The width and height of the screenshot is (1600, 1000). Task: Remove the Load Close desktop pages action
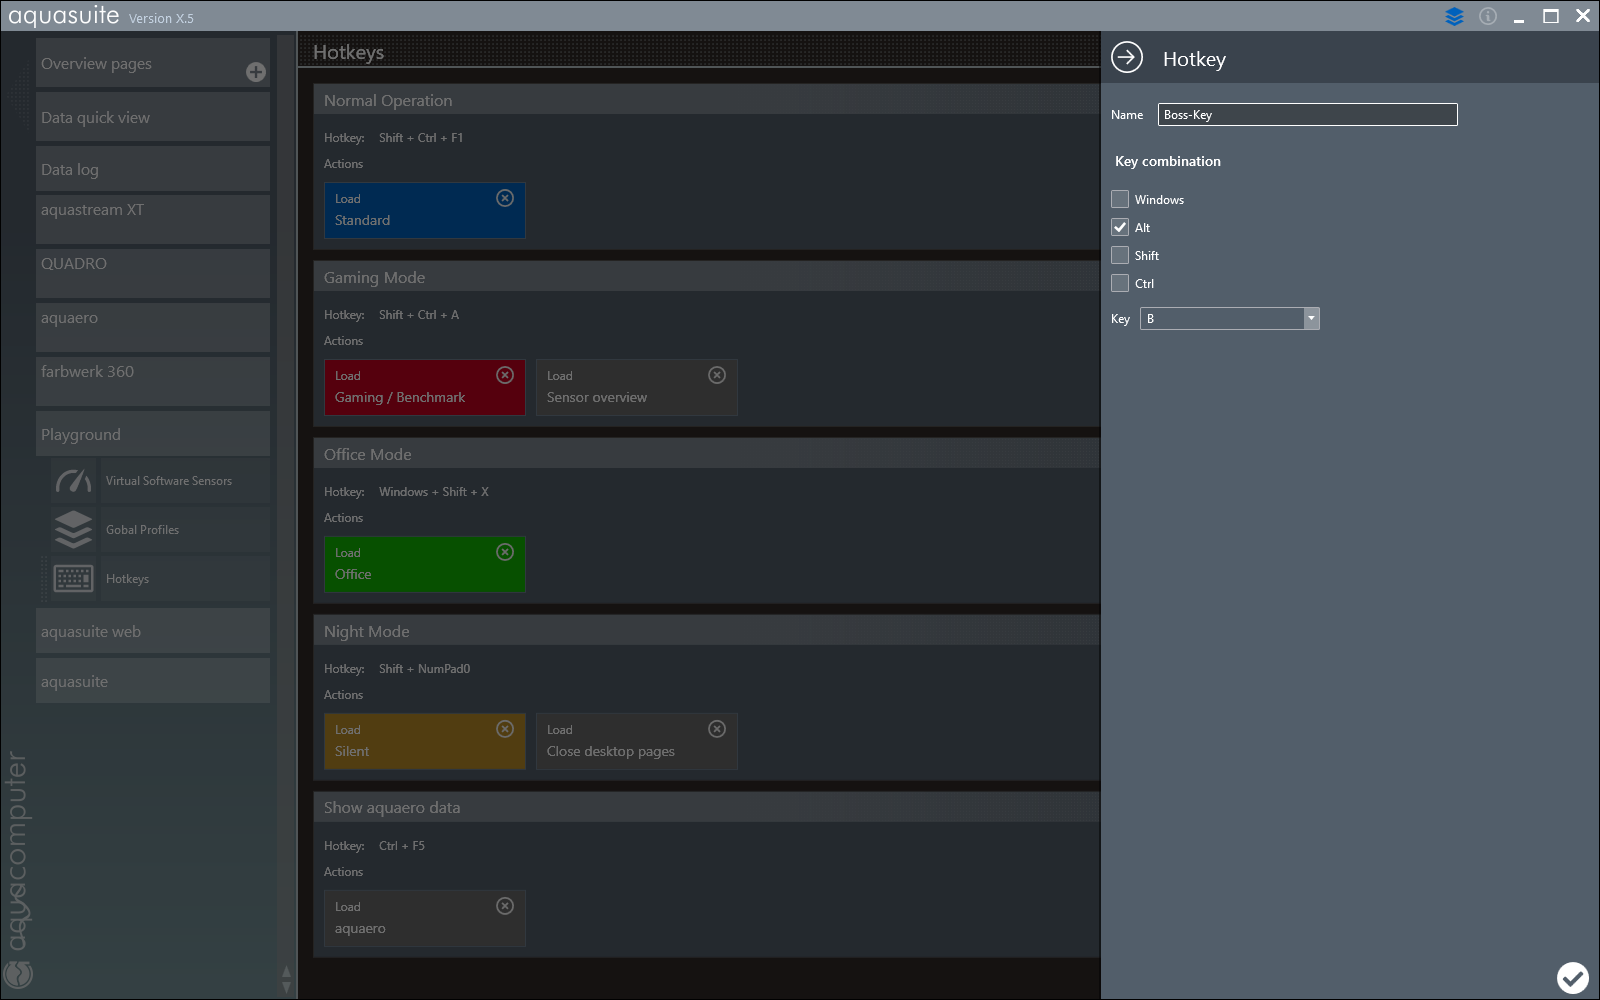coord(717,729)
